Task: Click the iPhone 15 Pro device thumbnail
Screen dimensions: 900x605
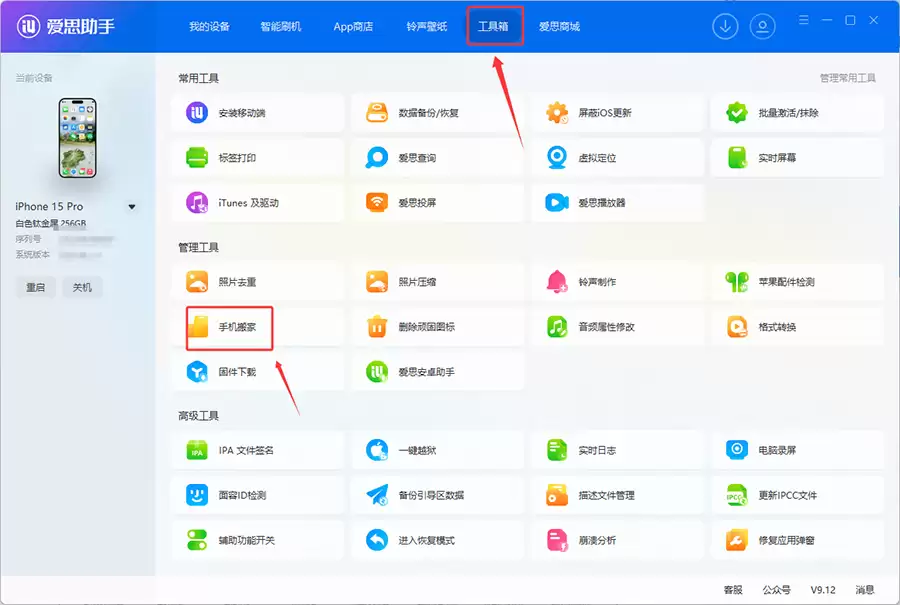Action: coord(77,138)
